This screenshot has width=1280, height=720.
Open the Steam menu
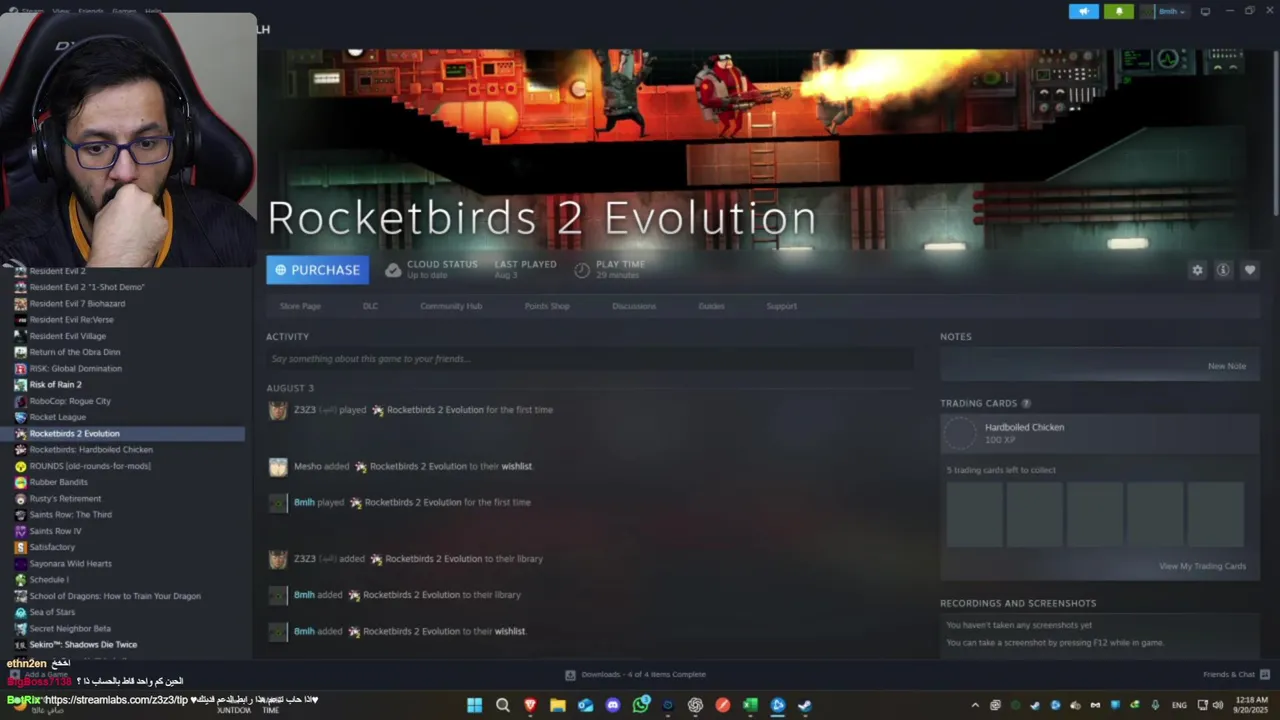pyautogui.click(x=31, y=11)
